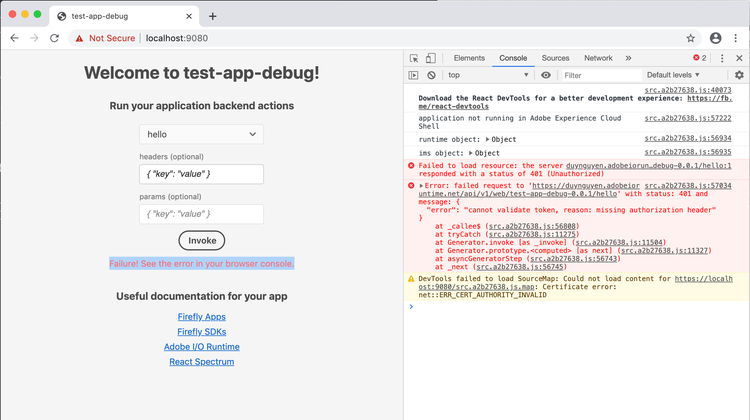Reload the page using the refresh icon

55,38
